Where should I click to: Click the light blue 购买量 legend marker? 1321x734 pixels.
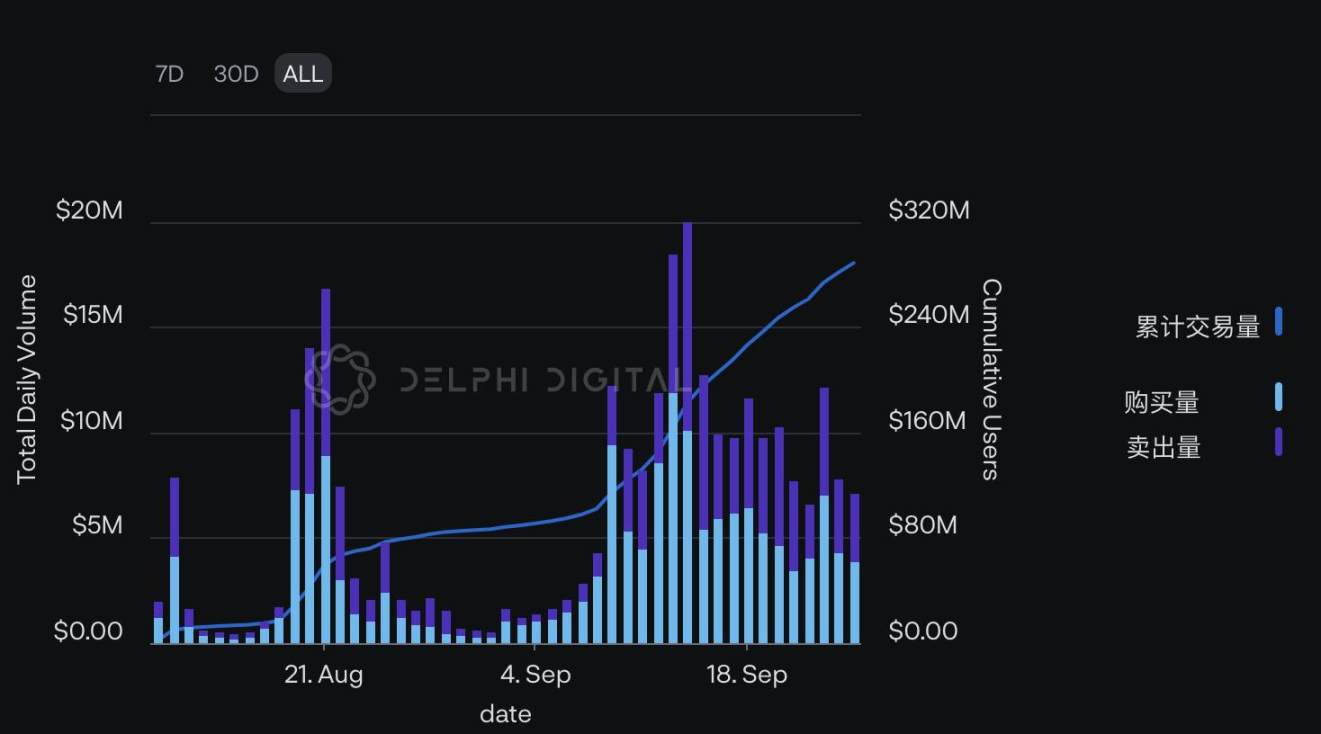pyautogui.click(x=1278, y=397)
